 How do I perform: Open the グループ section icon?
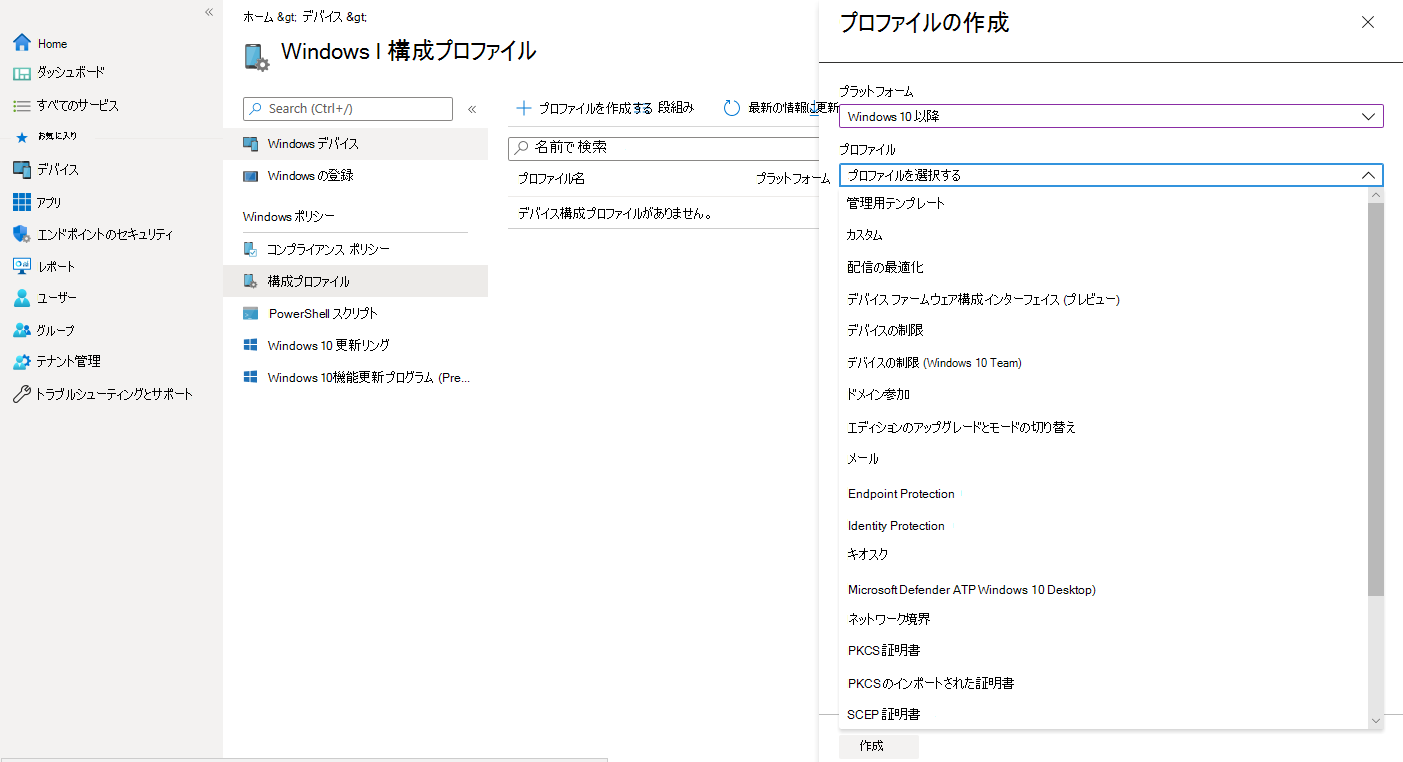click(20, 329)
